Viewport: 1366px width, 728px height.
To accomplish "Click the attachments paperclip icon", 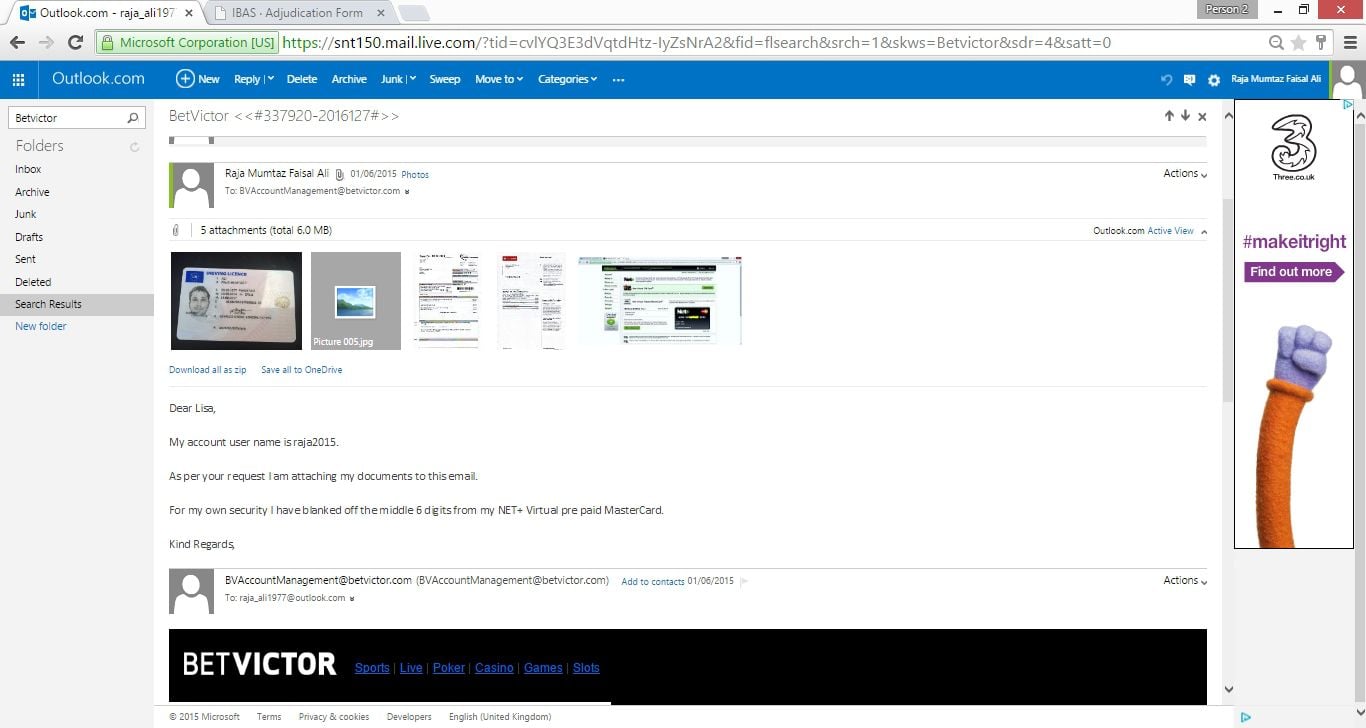I will (175, 230).
